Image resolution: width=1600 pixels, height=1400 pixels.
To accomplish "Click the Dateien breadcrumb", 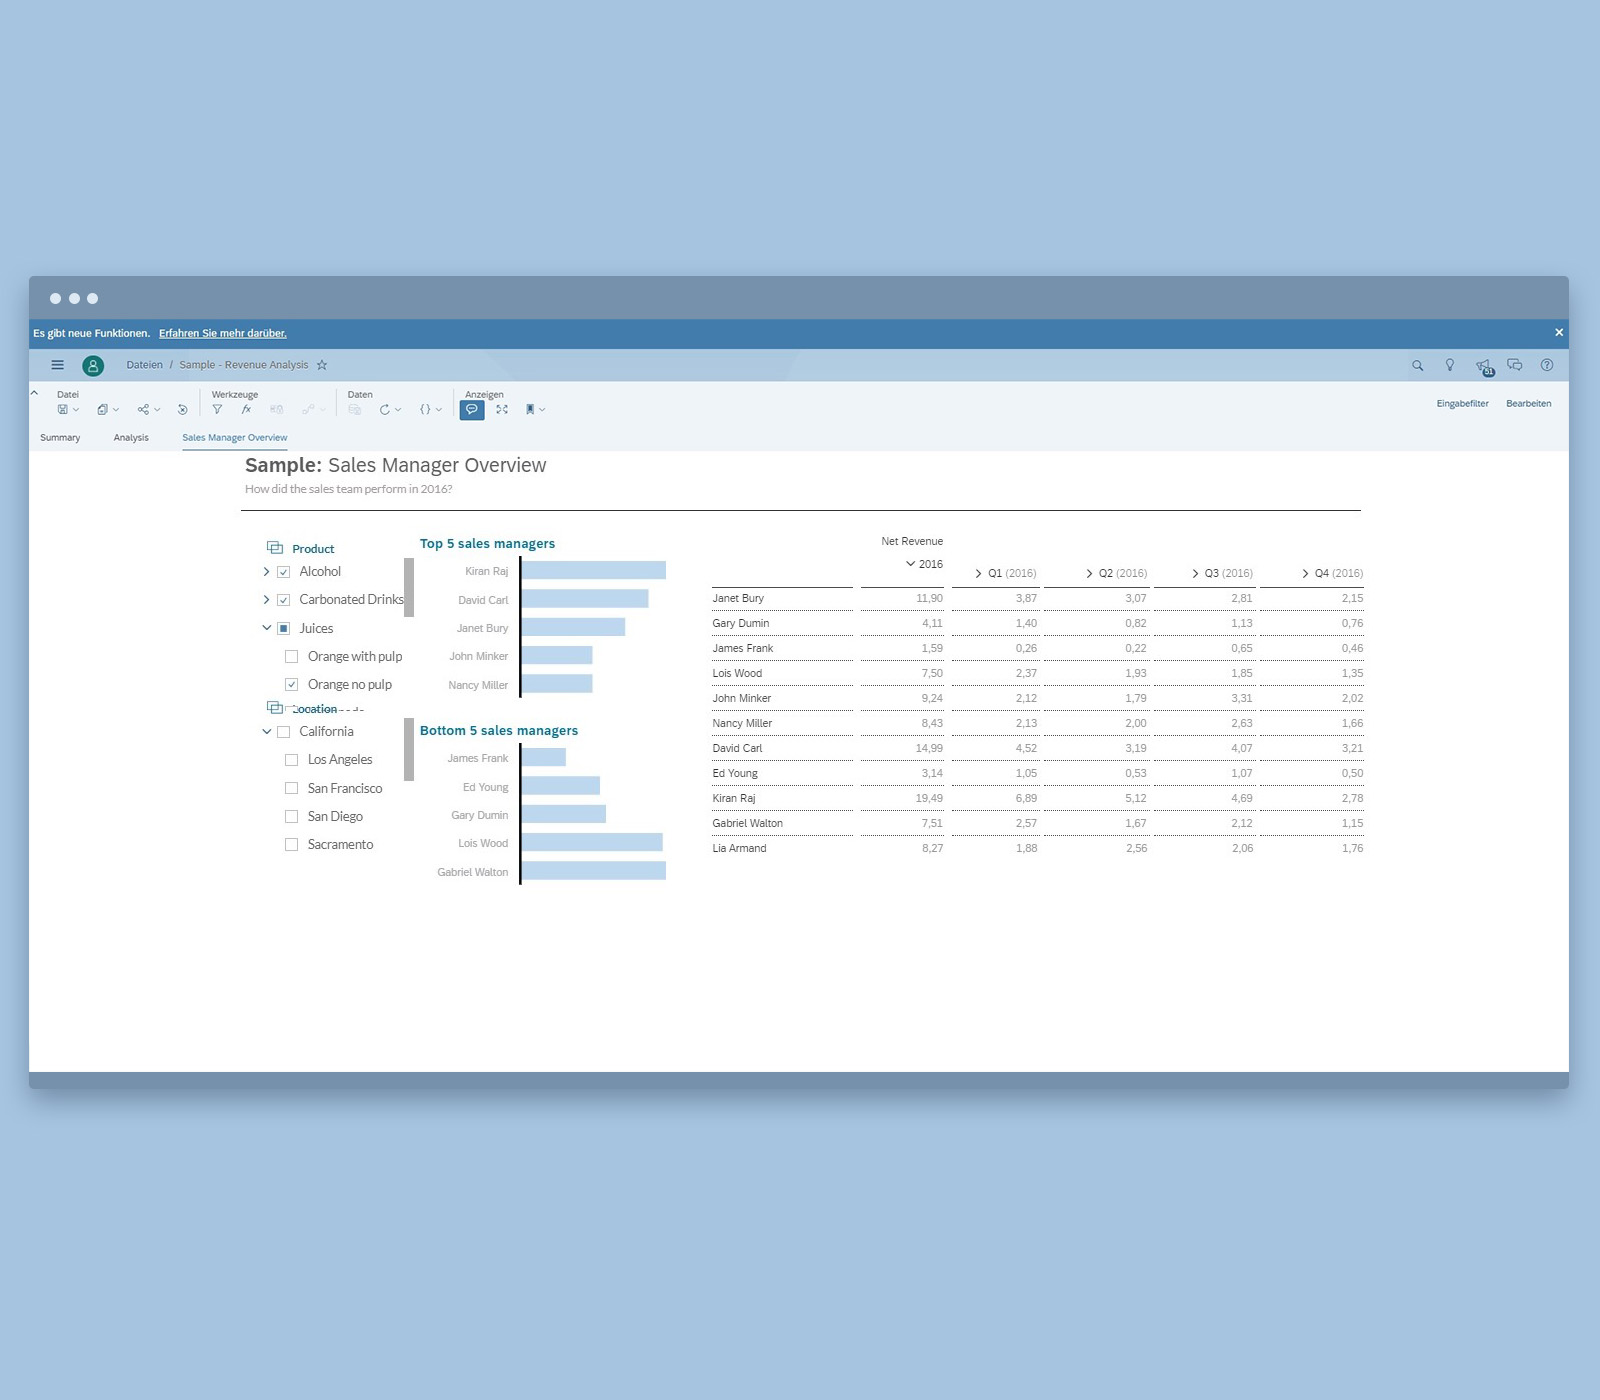I will pyautogui.click(x=144, y=365).
